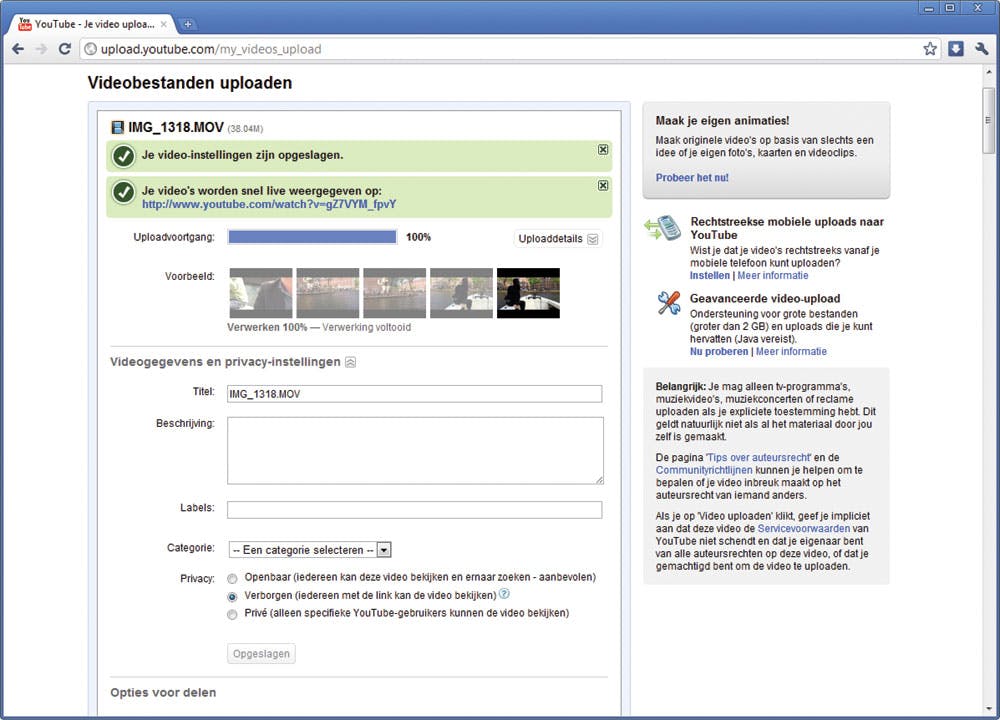Click the help icon next to Verborgen
The width and height of the screenshot is (1000, 720).
[504, 594]
